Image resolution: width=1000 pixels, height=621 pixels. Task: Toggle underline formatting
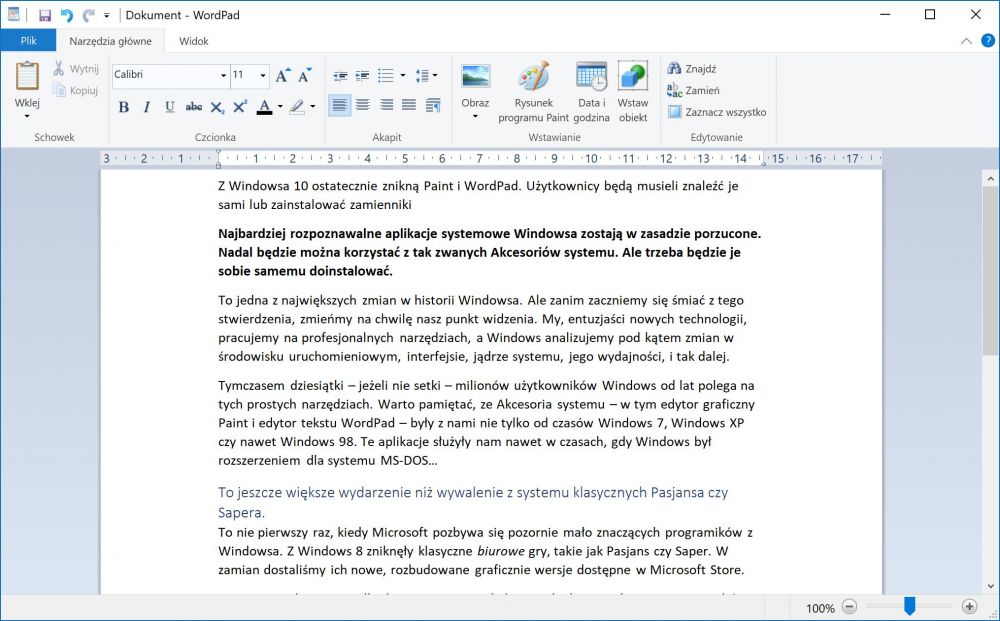coord(170,106)
